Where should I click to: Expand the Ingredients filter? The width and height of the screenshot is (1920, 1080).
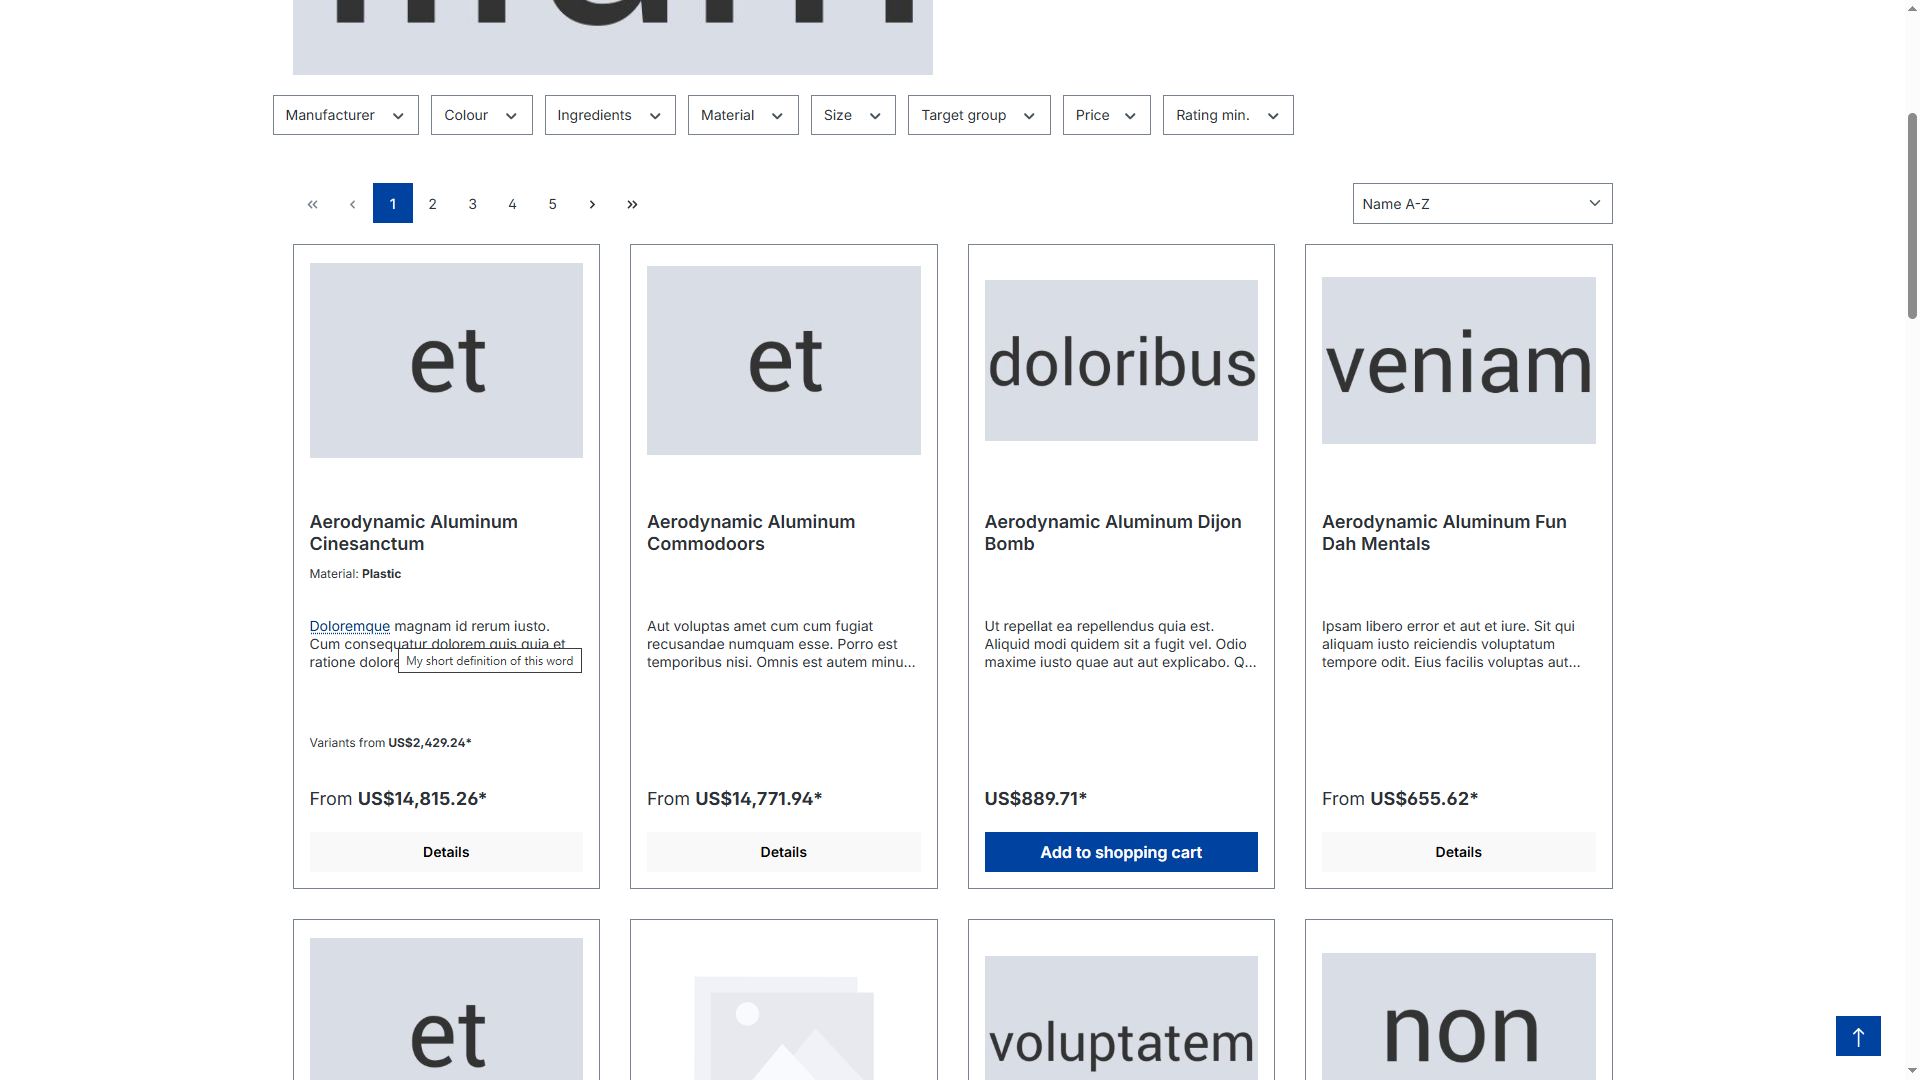[x=609, y=115]
